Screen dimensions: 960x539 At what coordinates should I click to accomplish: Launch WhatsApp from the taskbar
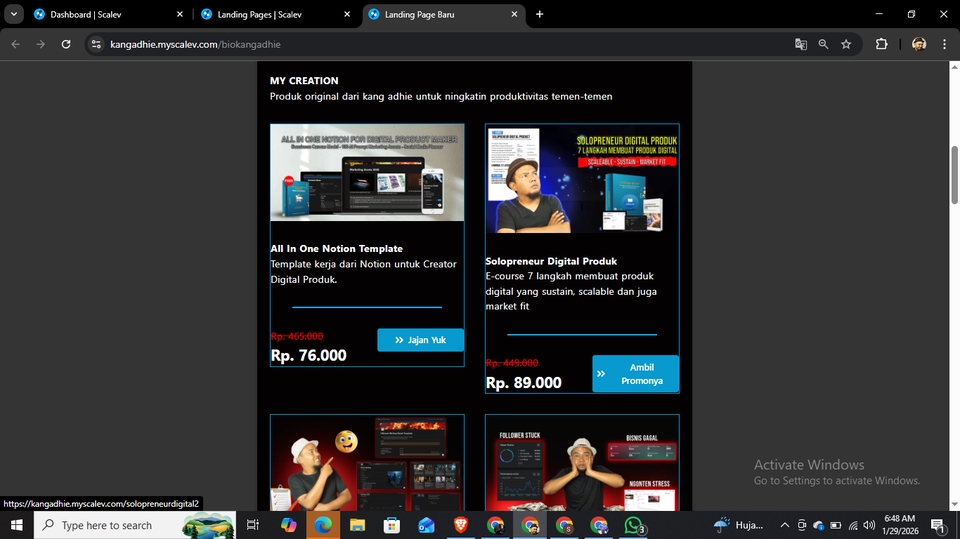click(634, 525)
